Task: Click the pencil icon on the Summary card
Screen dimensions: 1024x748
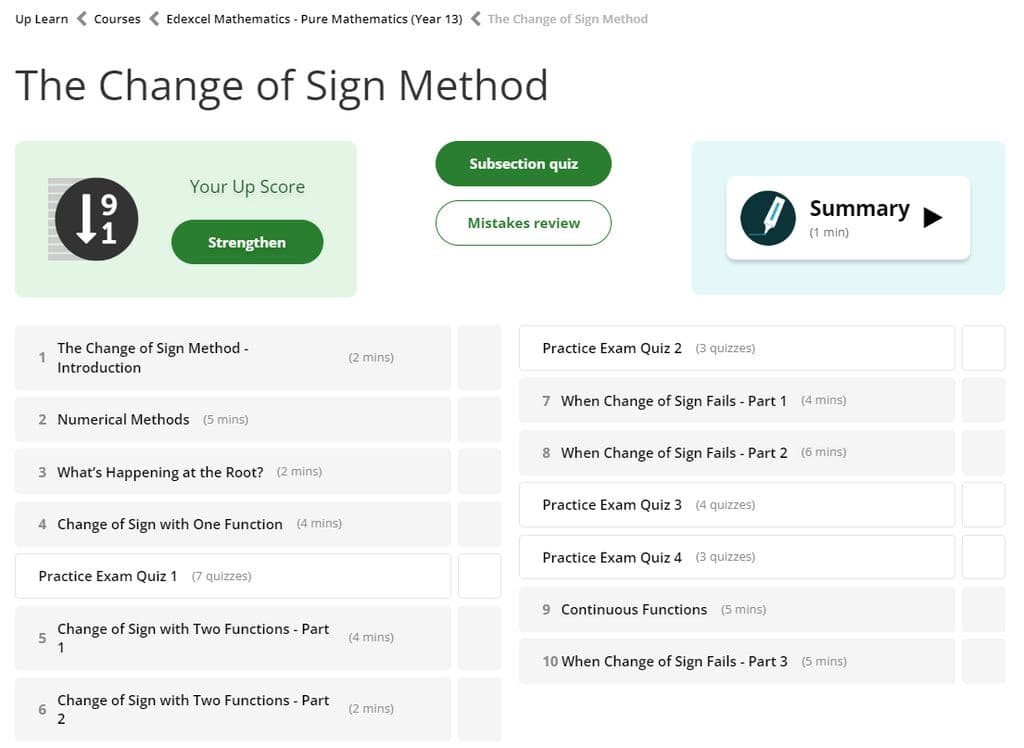Action: (x=768, y=217)
